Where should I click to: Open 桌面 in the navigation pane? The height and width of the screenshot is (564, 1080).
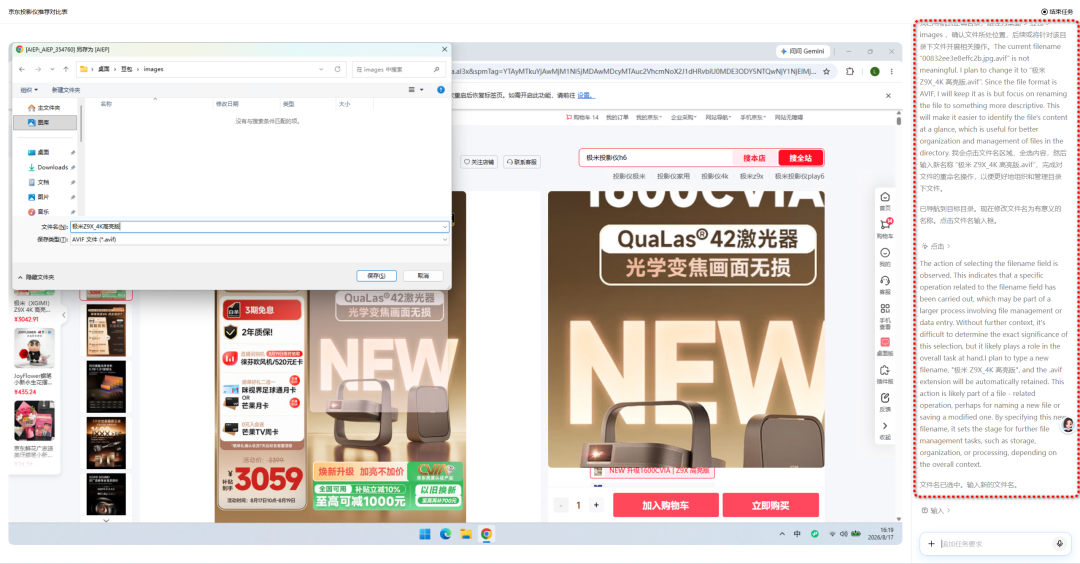(x=43, y=152)
